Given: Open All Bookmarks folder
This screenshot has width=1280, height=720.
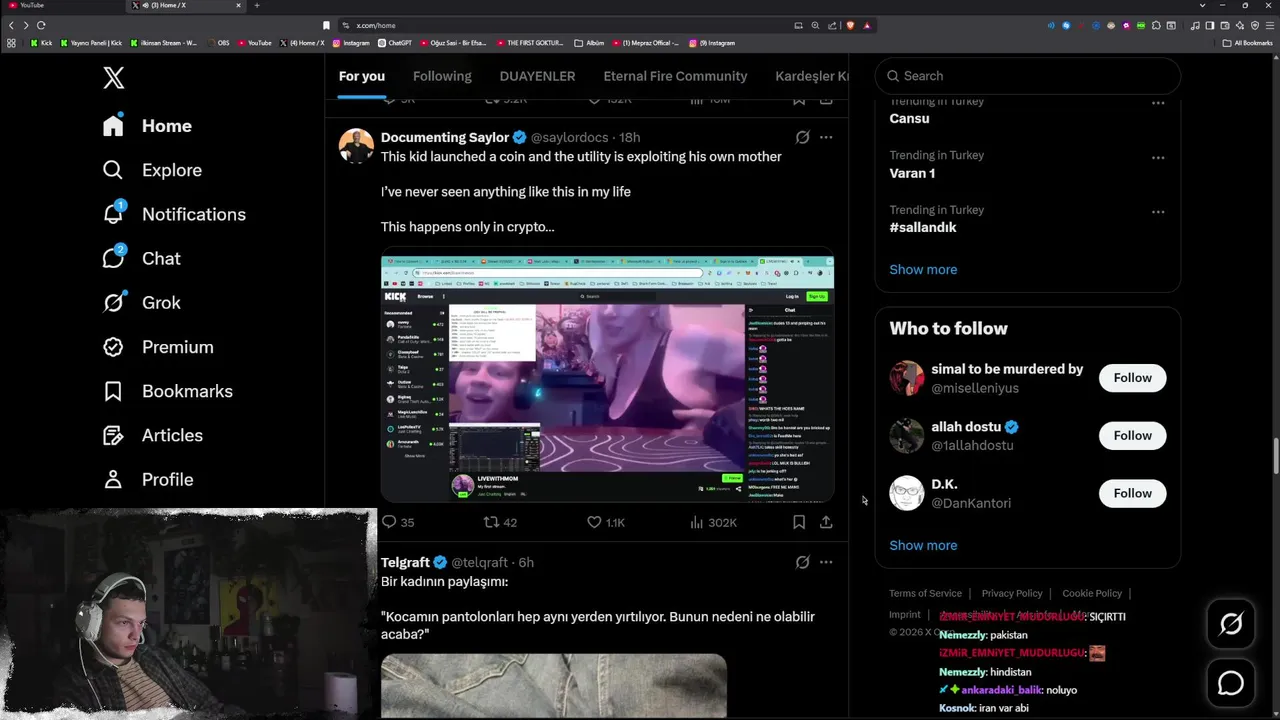Looking at the screenshot, I should [x=1247, y=43].
